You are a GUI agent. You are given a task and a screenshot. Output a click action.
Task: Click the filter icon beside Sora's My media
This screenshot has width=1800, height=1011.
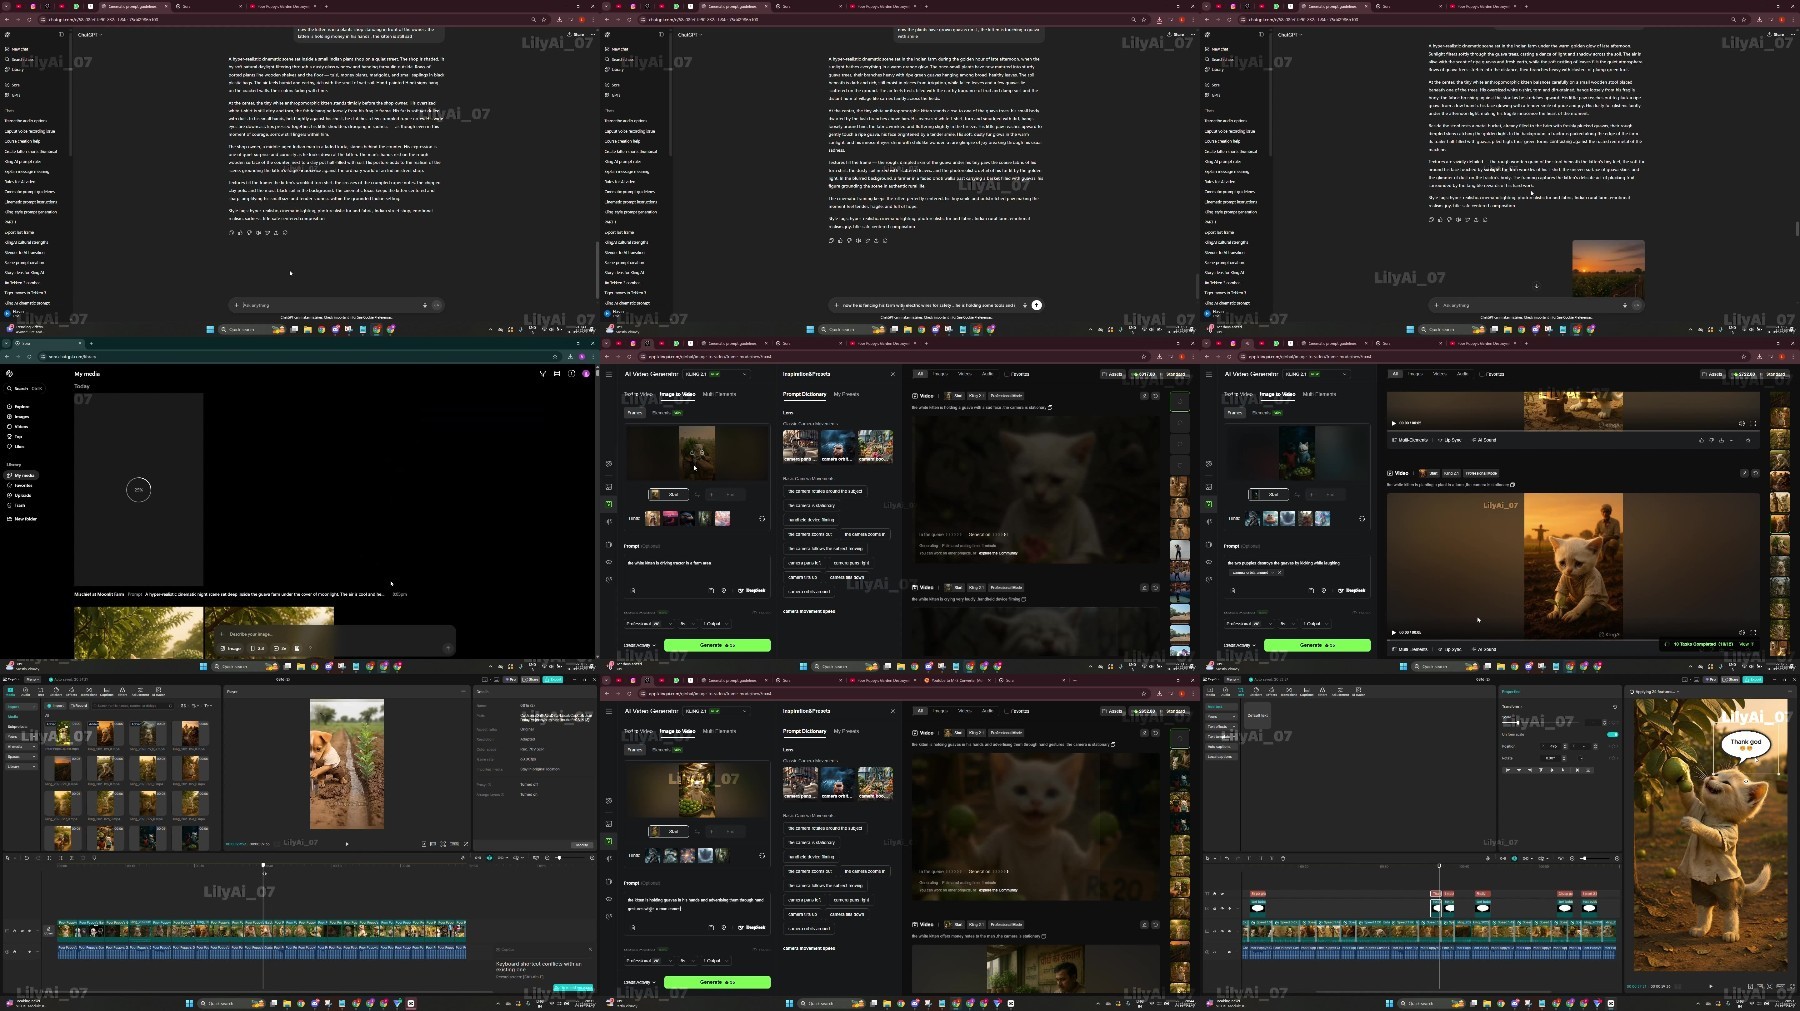tap(543, 373)
